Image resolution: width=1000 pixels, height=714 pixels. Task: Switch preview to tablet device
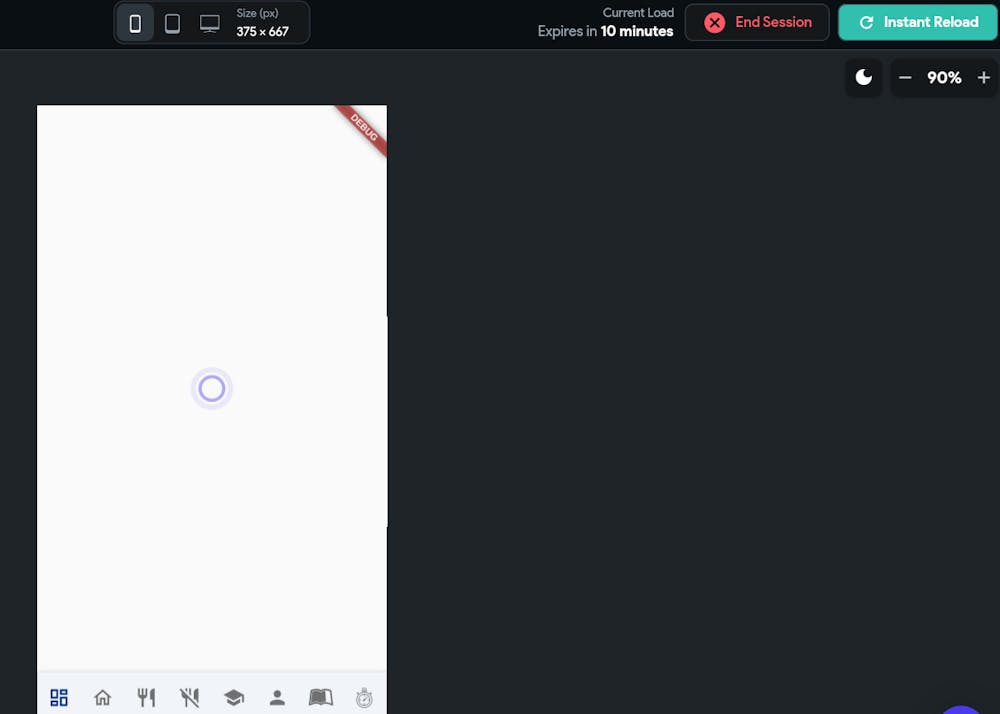(172, 22)
